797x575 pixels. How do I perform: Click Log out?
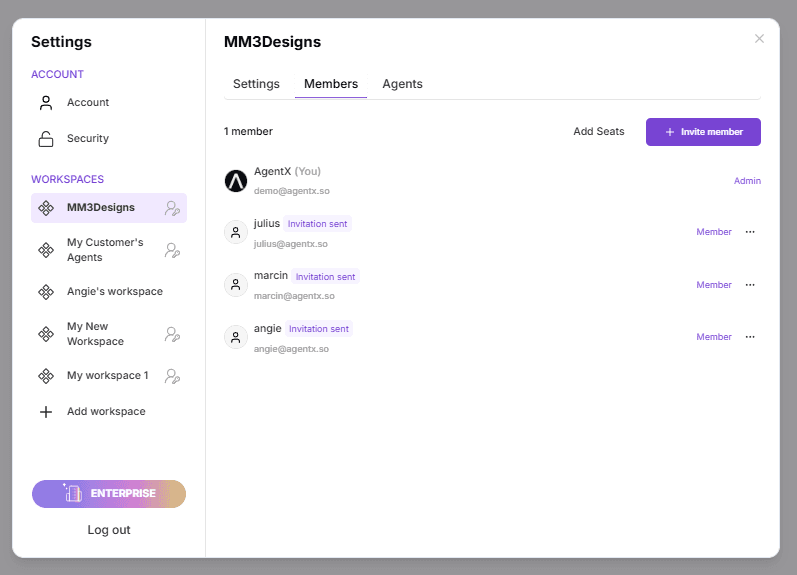coord(109,530)
